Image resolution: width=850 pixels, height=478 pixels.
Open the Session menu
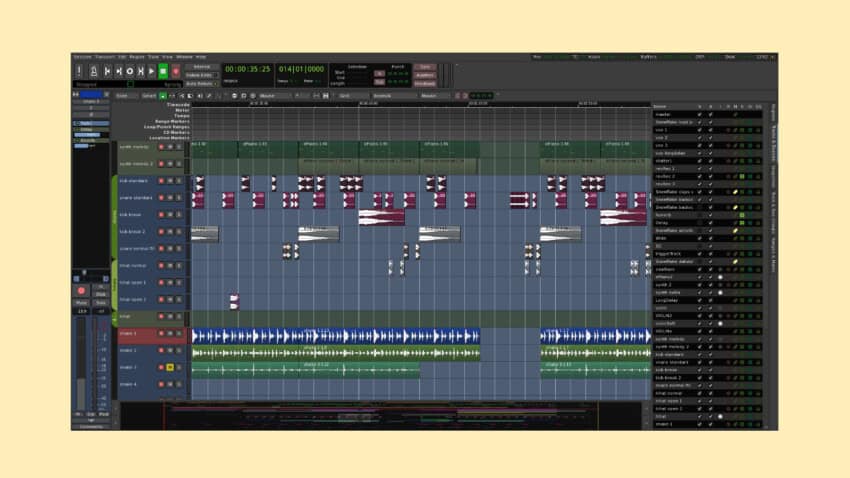pos(81,57)
